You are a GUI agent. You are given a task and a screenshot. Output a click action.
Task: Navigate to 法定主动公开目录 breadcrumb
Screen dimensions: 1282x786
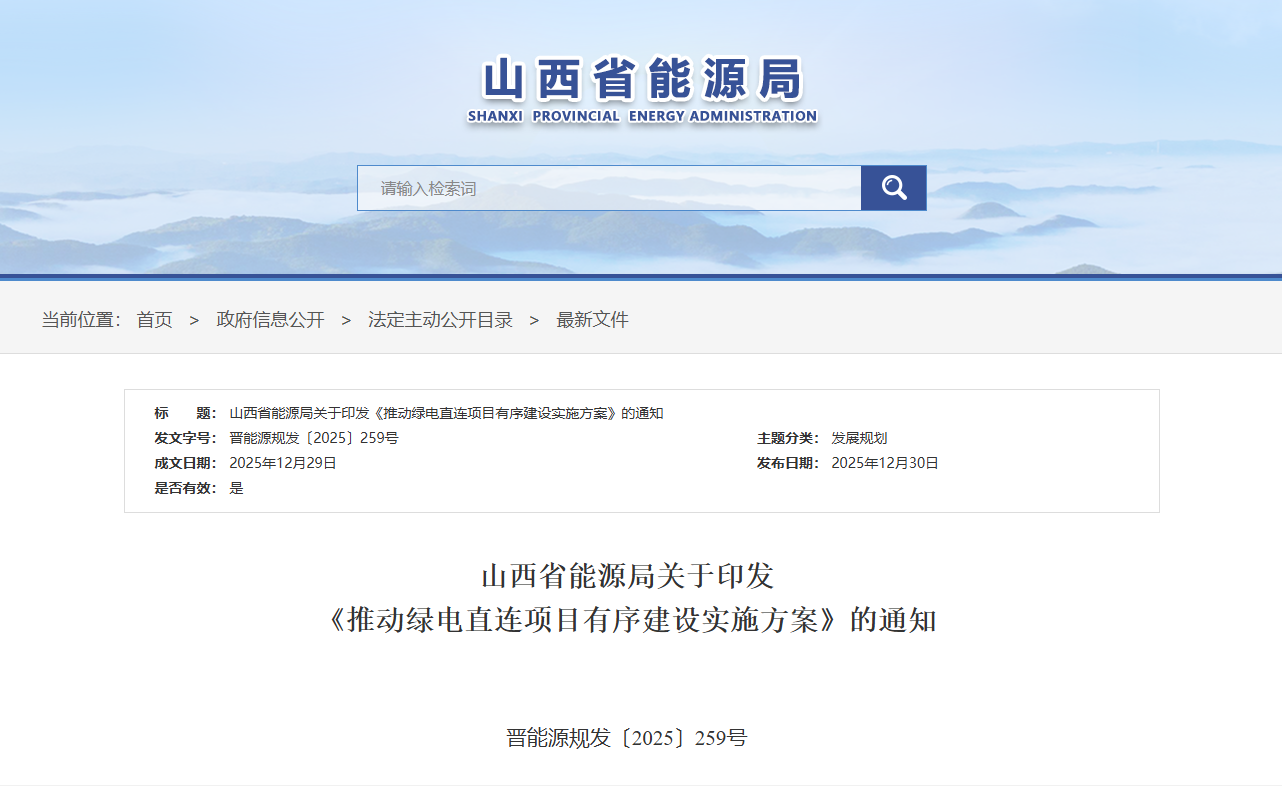440,320
